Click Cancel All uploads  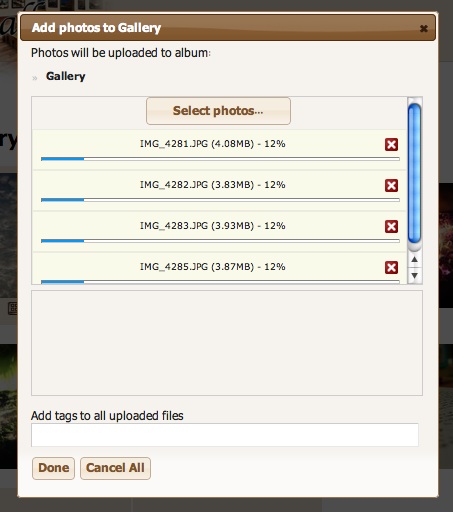115,468
